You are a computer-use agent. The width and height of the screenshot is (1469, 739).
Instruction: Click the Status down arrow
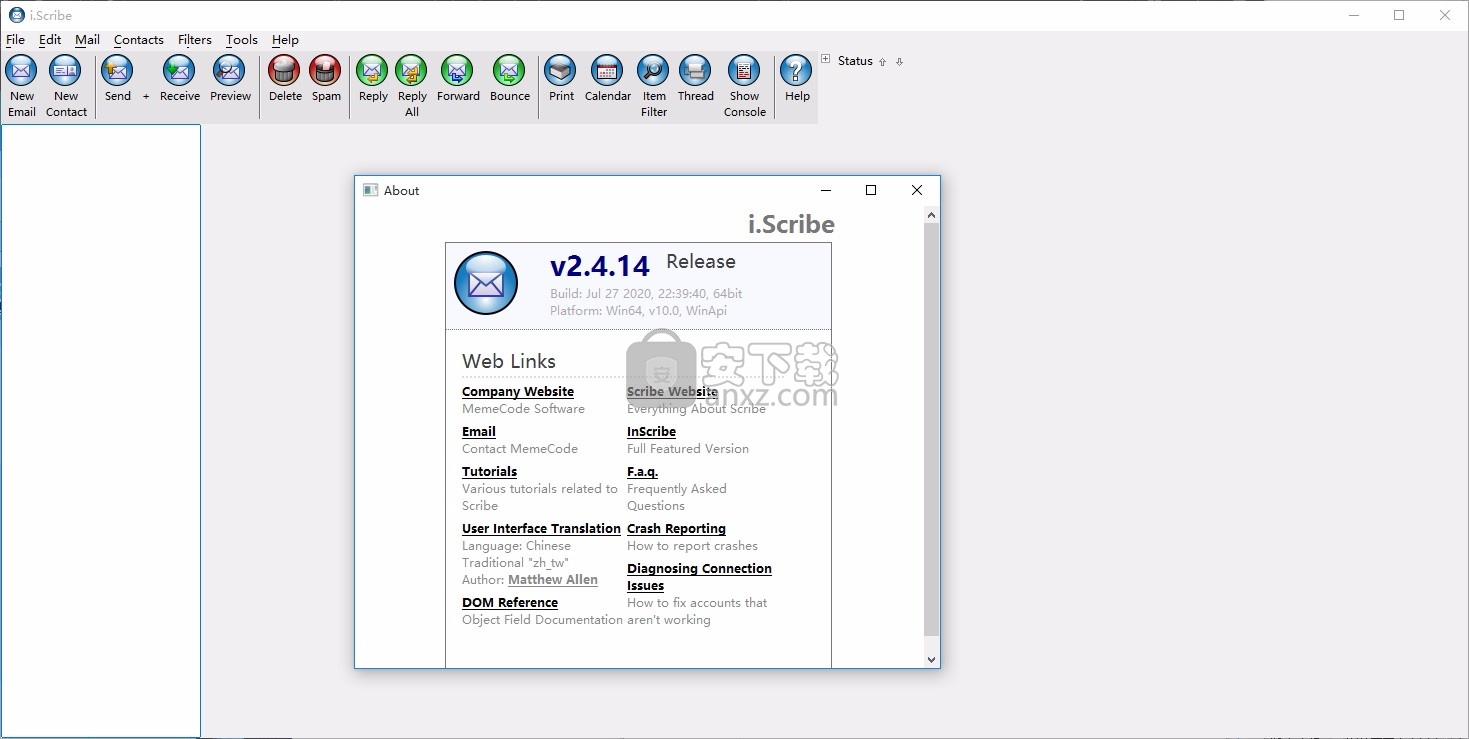pyautogui.click(x=899, y=62)
